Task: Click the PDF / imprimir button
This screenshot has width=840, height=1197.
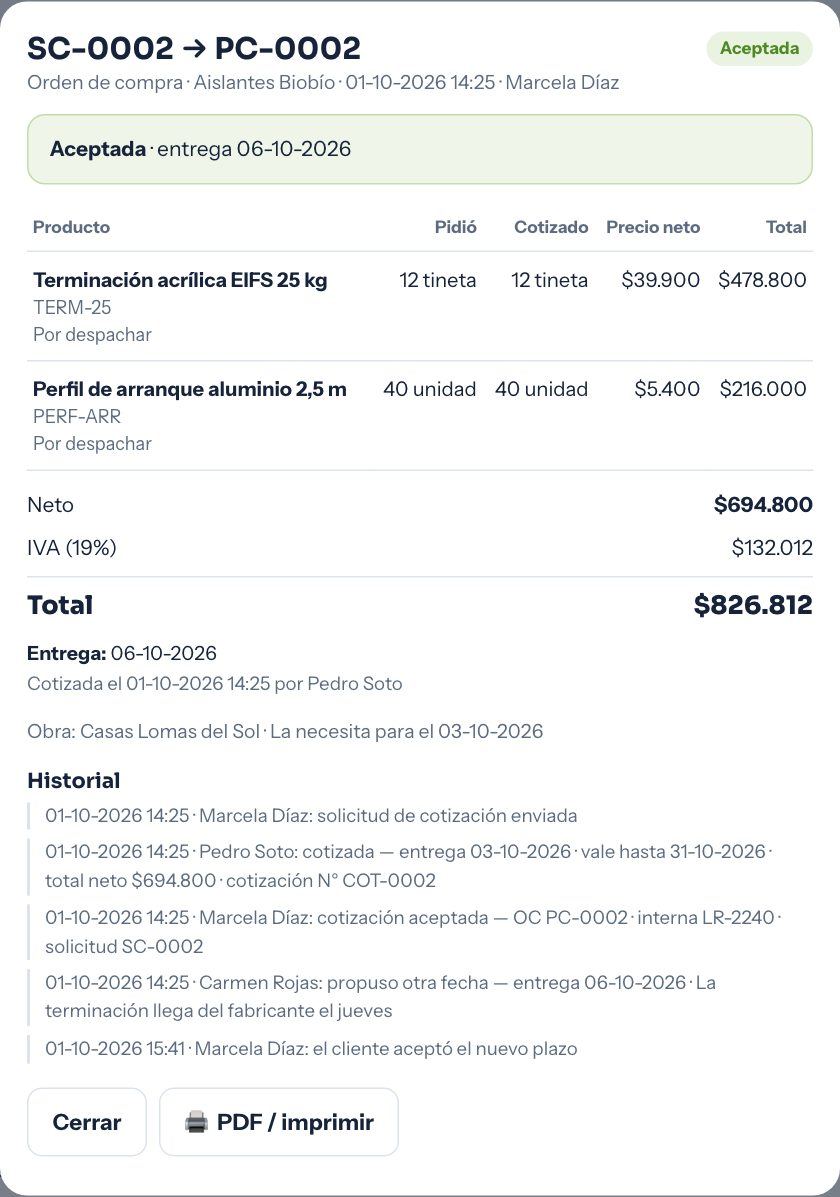Action: coord(279,1122)
